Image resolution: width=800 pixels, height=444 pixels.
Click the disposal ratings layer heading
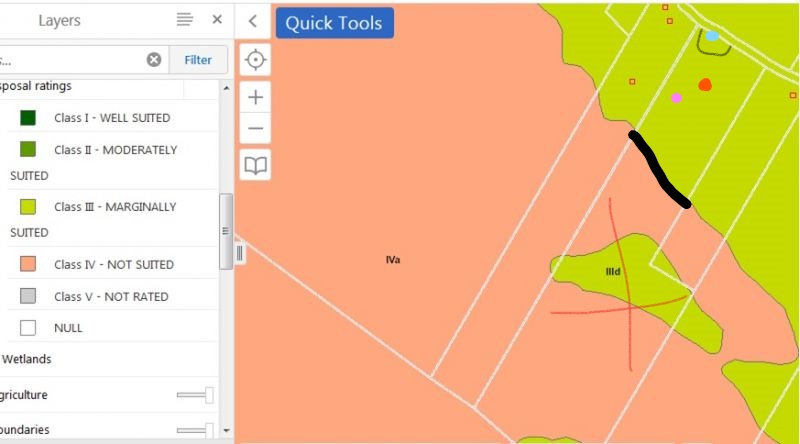tap(36, 86)
